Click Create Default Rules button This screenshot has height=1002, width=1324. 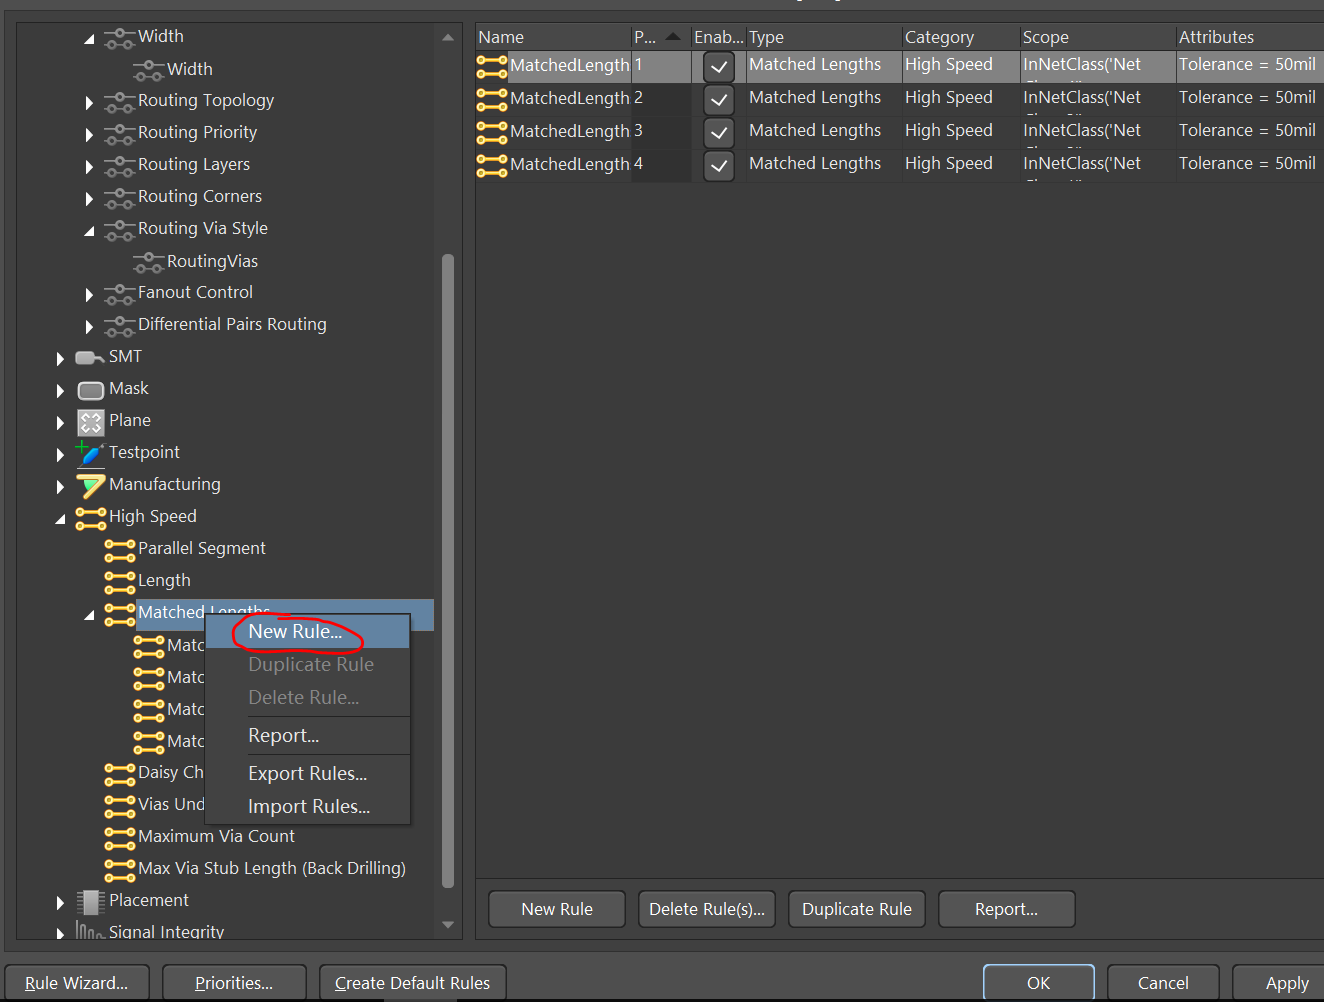[x=413, y=983]
